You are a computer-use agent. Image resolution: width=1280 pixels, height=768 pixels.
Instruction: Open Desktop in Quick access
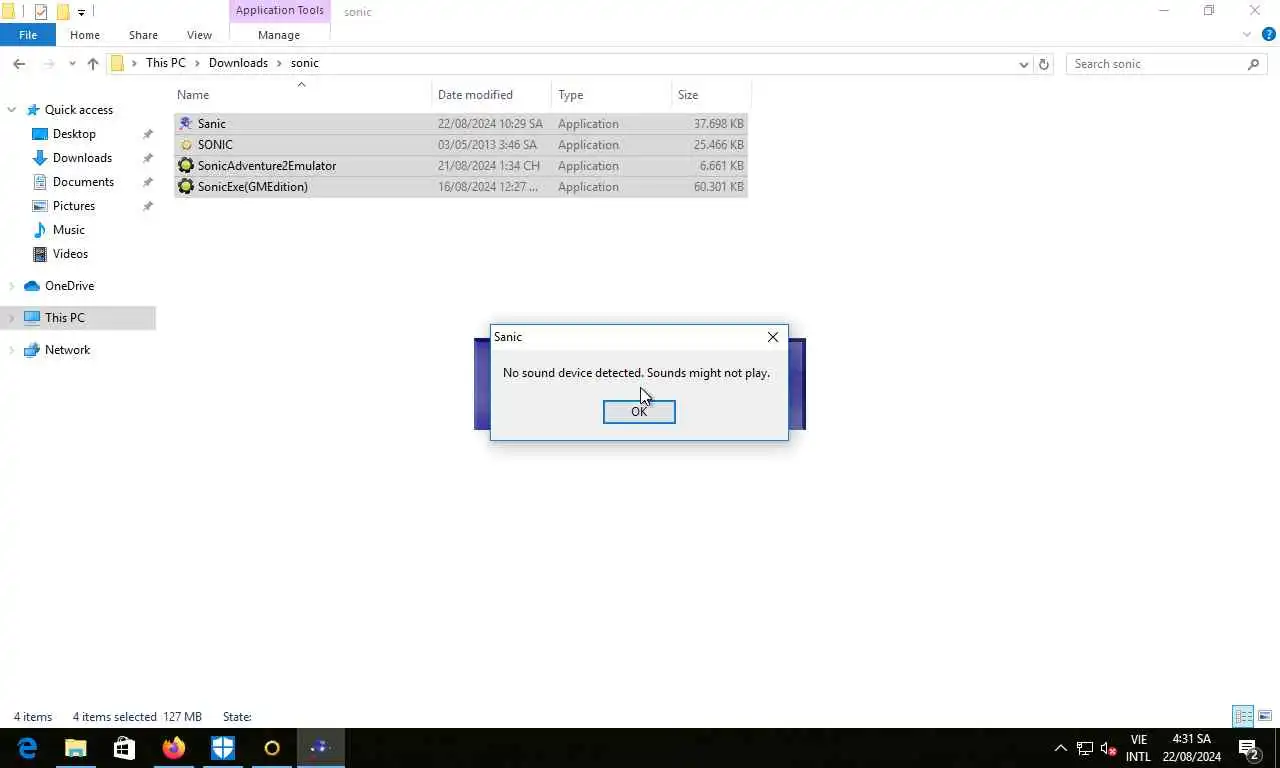pyautogui.click(x=74, y=134)
